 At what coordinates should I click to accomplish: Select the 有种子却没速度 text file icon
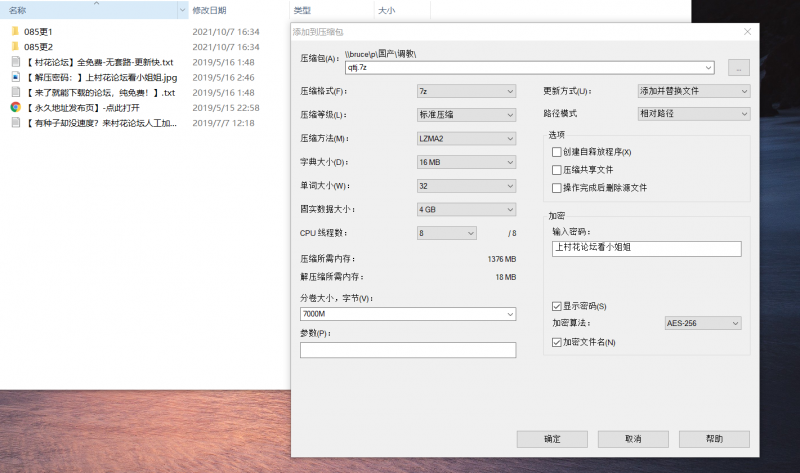(15, 122)
